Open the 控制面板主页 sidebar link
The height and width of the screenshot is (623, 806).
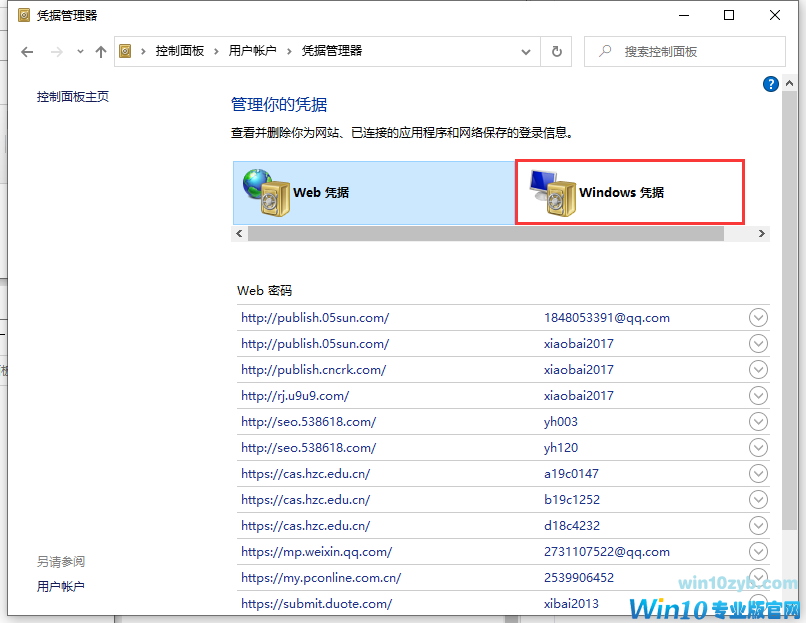point(72,97)
